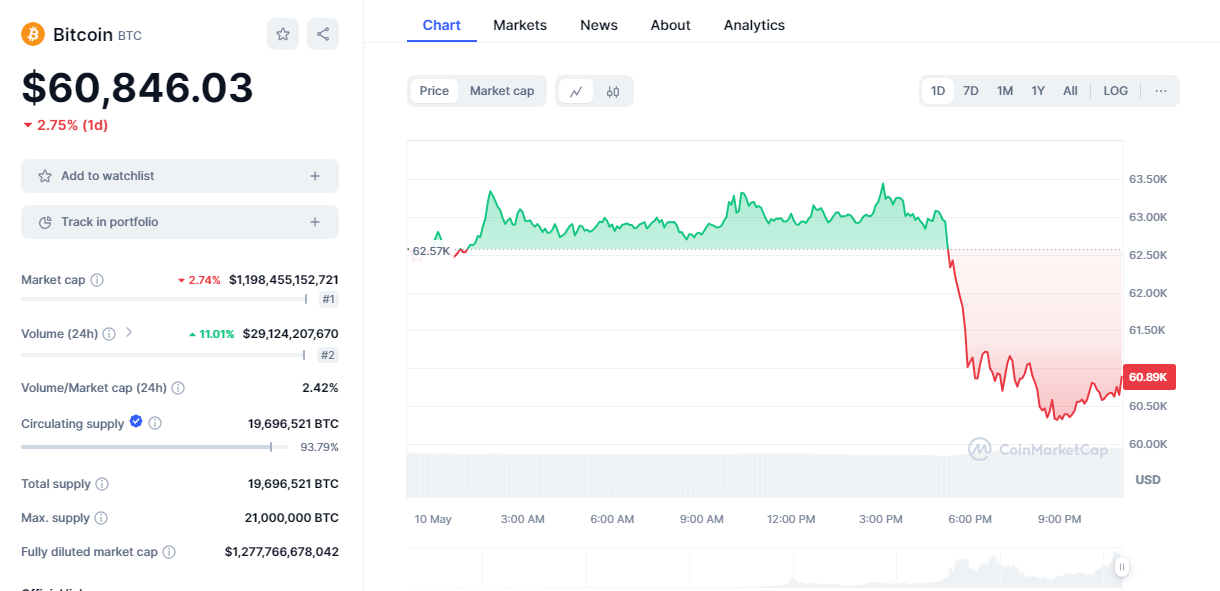Click the USD currency label
Screen dimensions: 1220x591
pyautogui.click(x=1148, y=480)
